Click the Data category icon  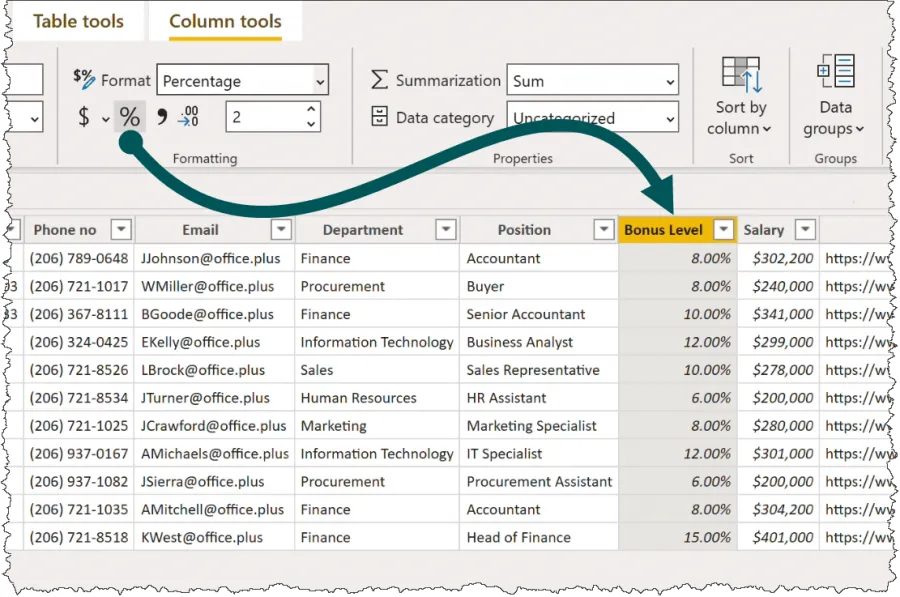379,117
